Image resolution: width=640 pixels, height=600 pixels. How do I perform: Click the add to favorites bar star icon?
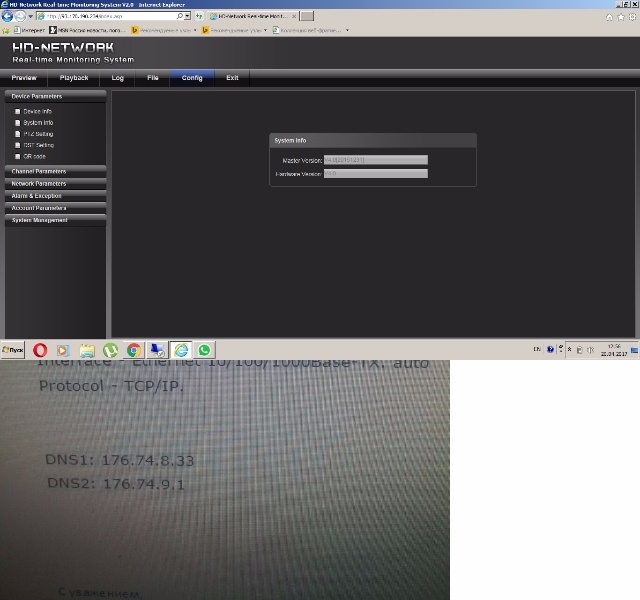[x=6, y=30]
